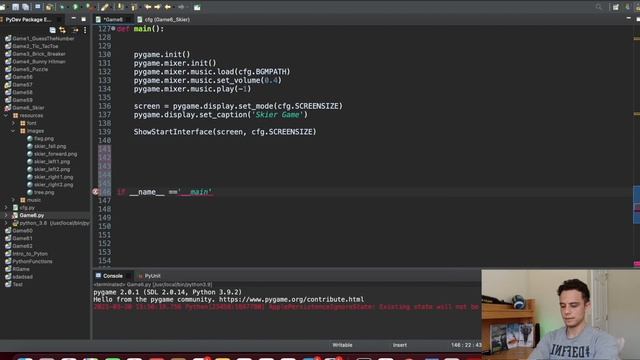The height and width of the screenshot is (360, 640).
Task: Open skier_right2.png file
Action: tap(53, 184)
